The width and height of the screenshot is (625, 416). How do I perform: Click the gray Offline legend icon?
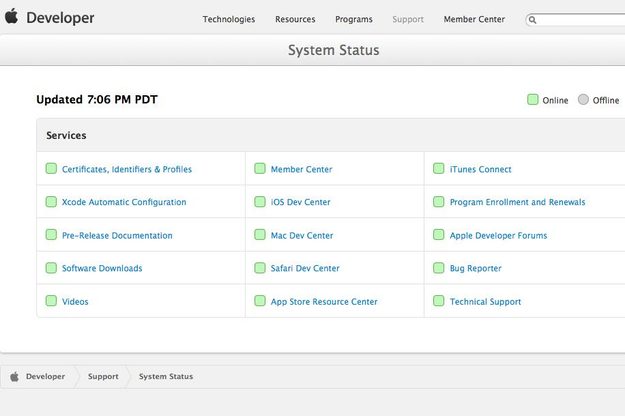click(x=583, y=100)
